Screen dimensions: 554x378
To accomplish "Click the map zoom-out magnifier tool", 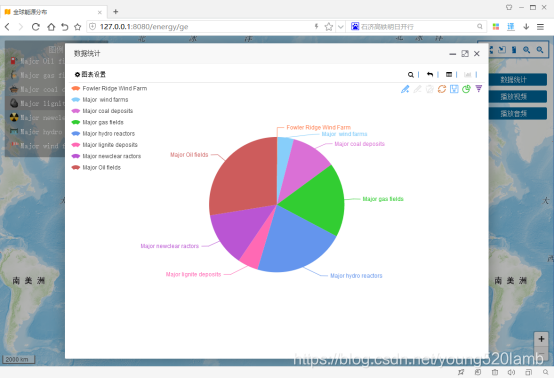I will [x=540, y=50].
